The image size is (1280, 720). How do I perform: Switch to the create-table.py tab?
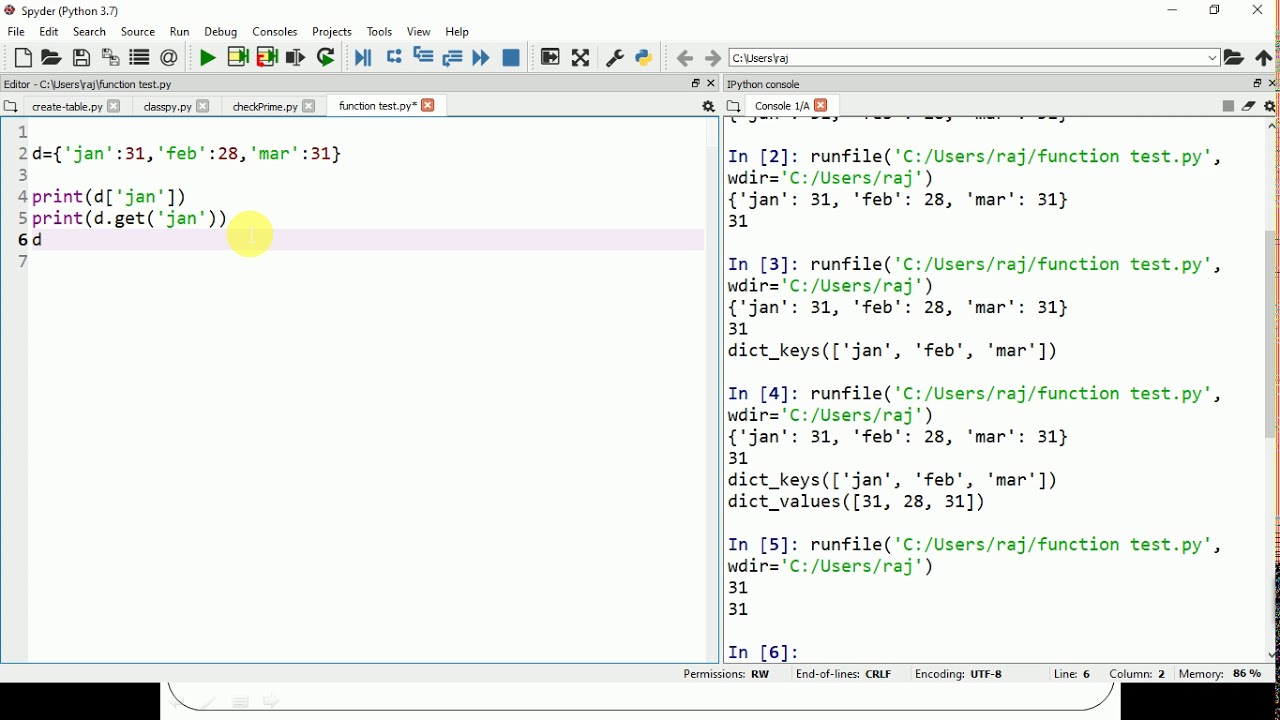pos(66,107)
